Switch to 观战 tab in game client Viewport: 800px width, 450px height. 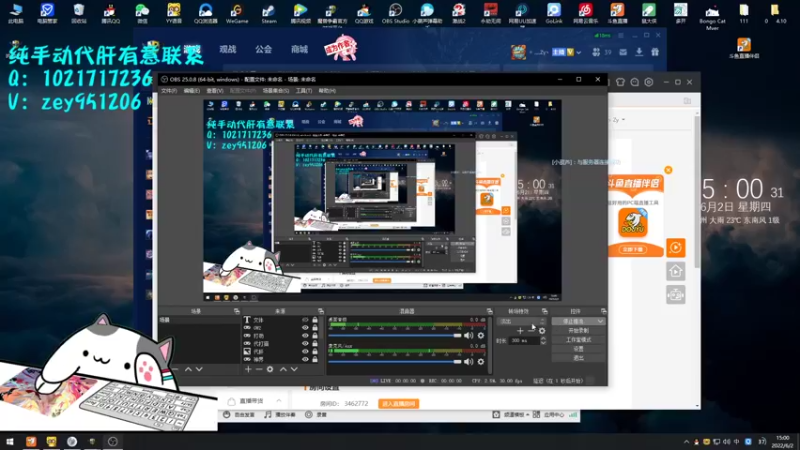point(228,49)
